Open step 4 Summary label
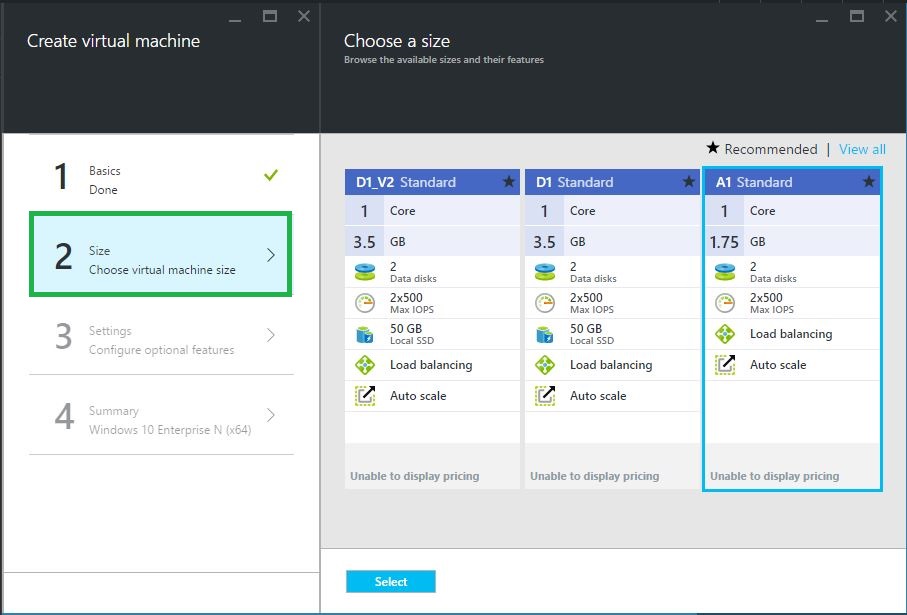Screen dimensions: 907x615 (x=114, y=411)
